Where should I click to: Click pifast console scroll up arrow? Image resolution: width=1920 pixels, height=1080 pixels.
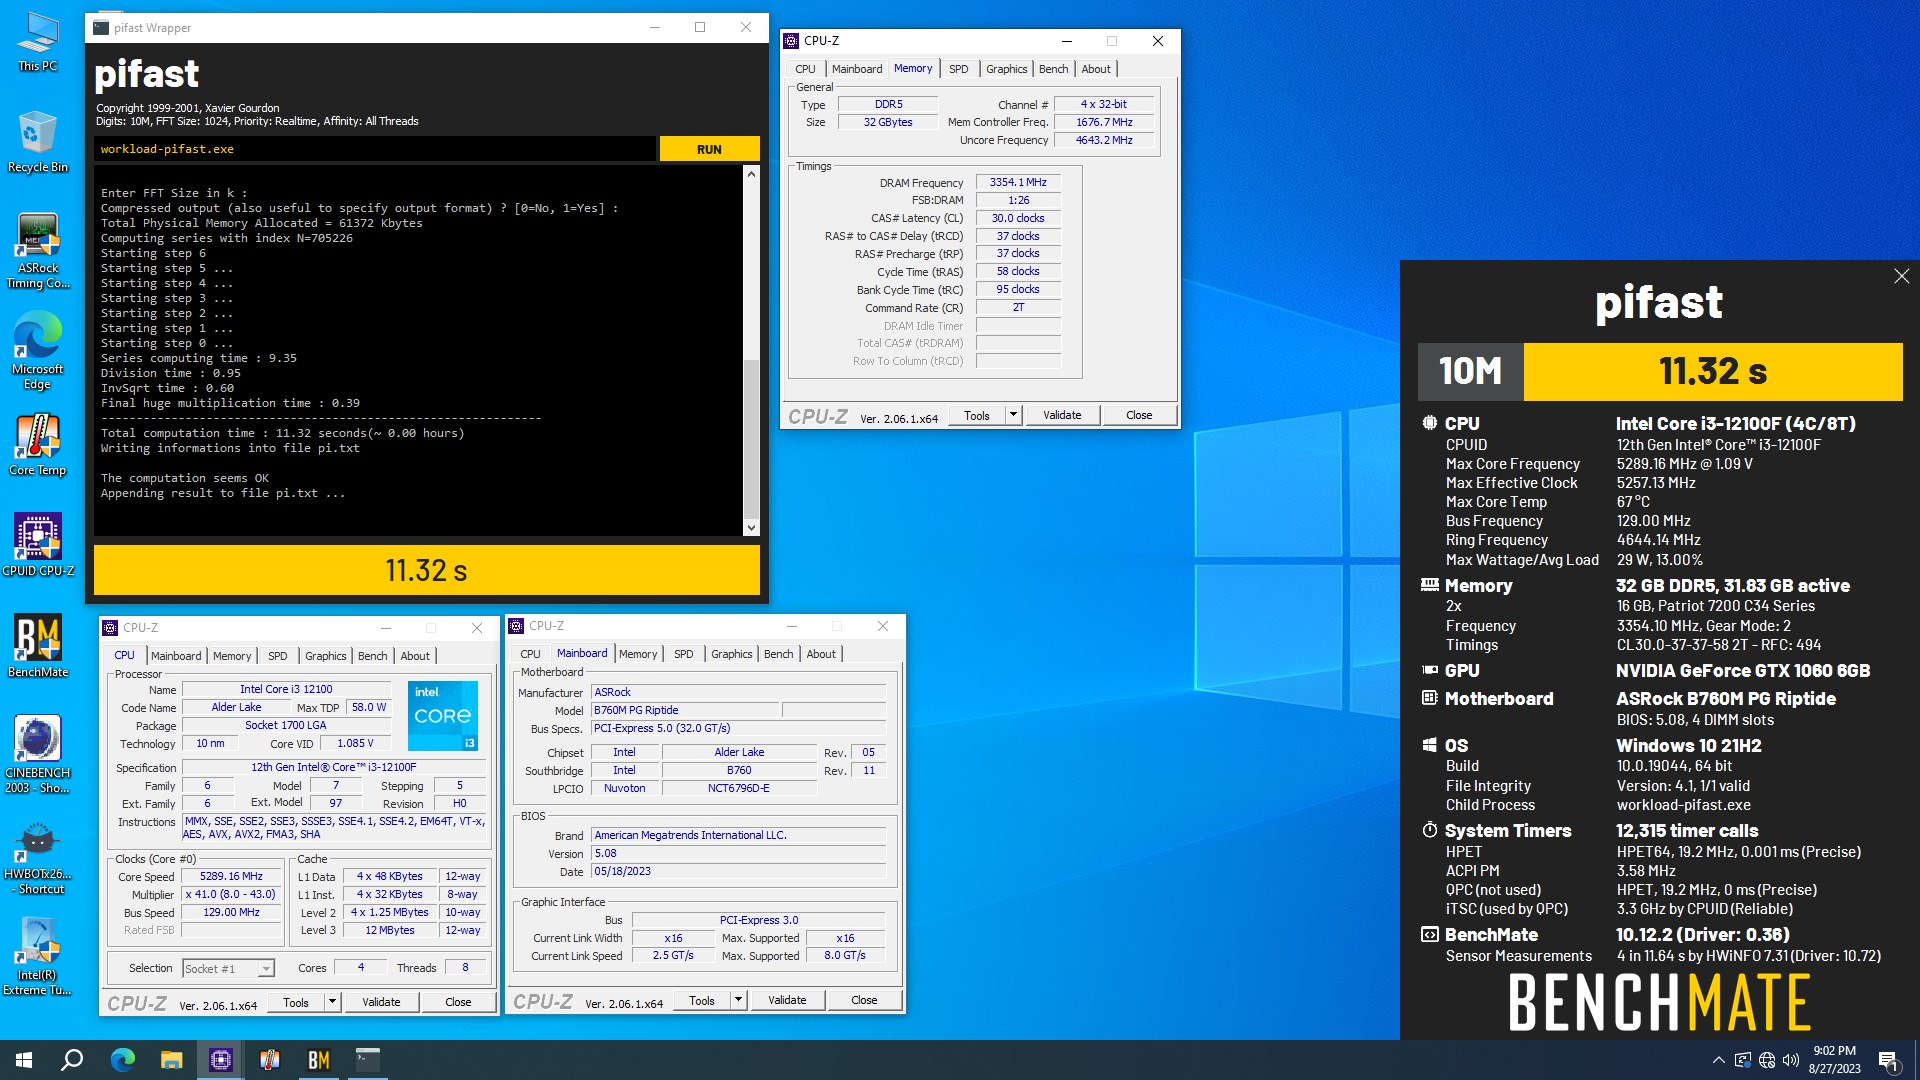pos(751,174)
